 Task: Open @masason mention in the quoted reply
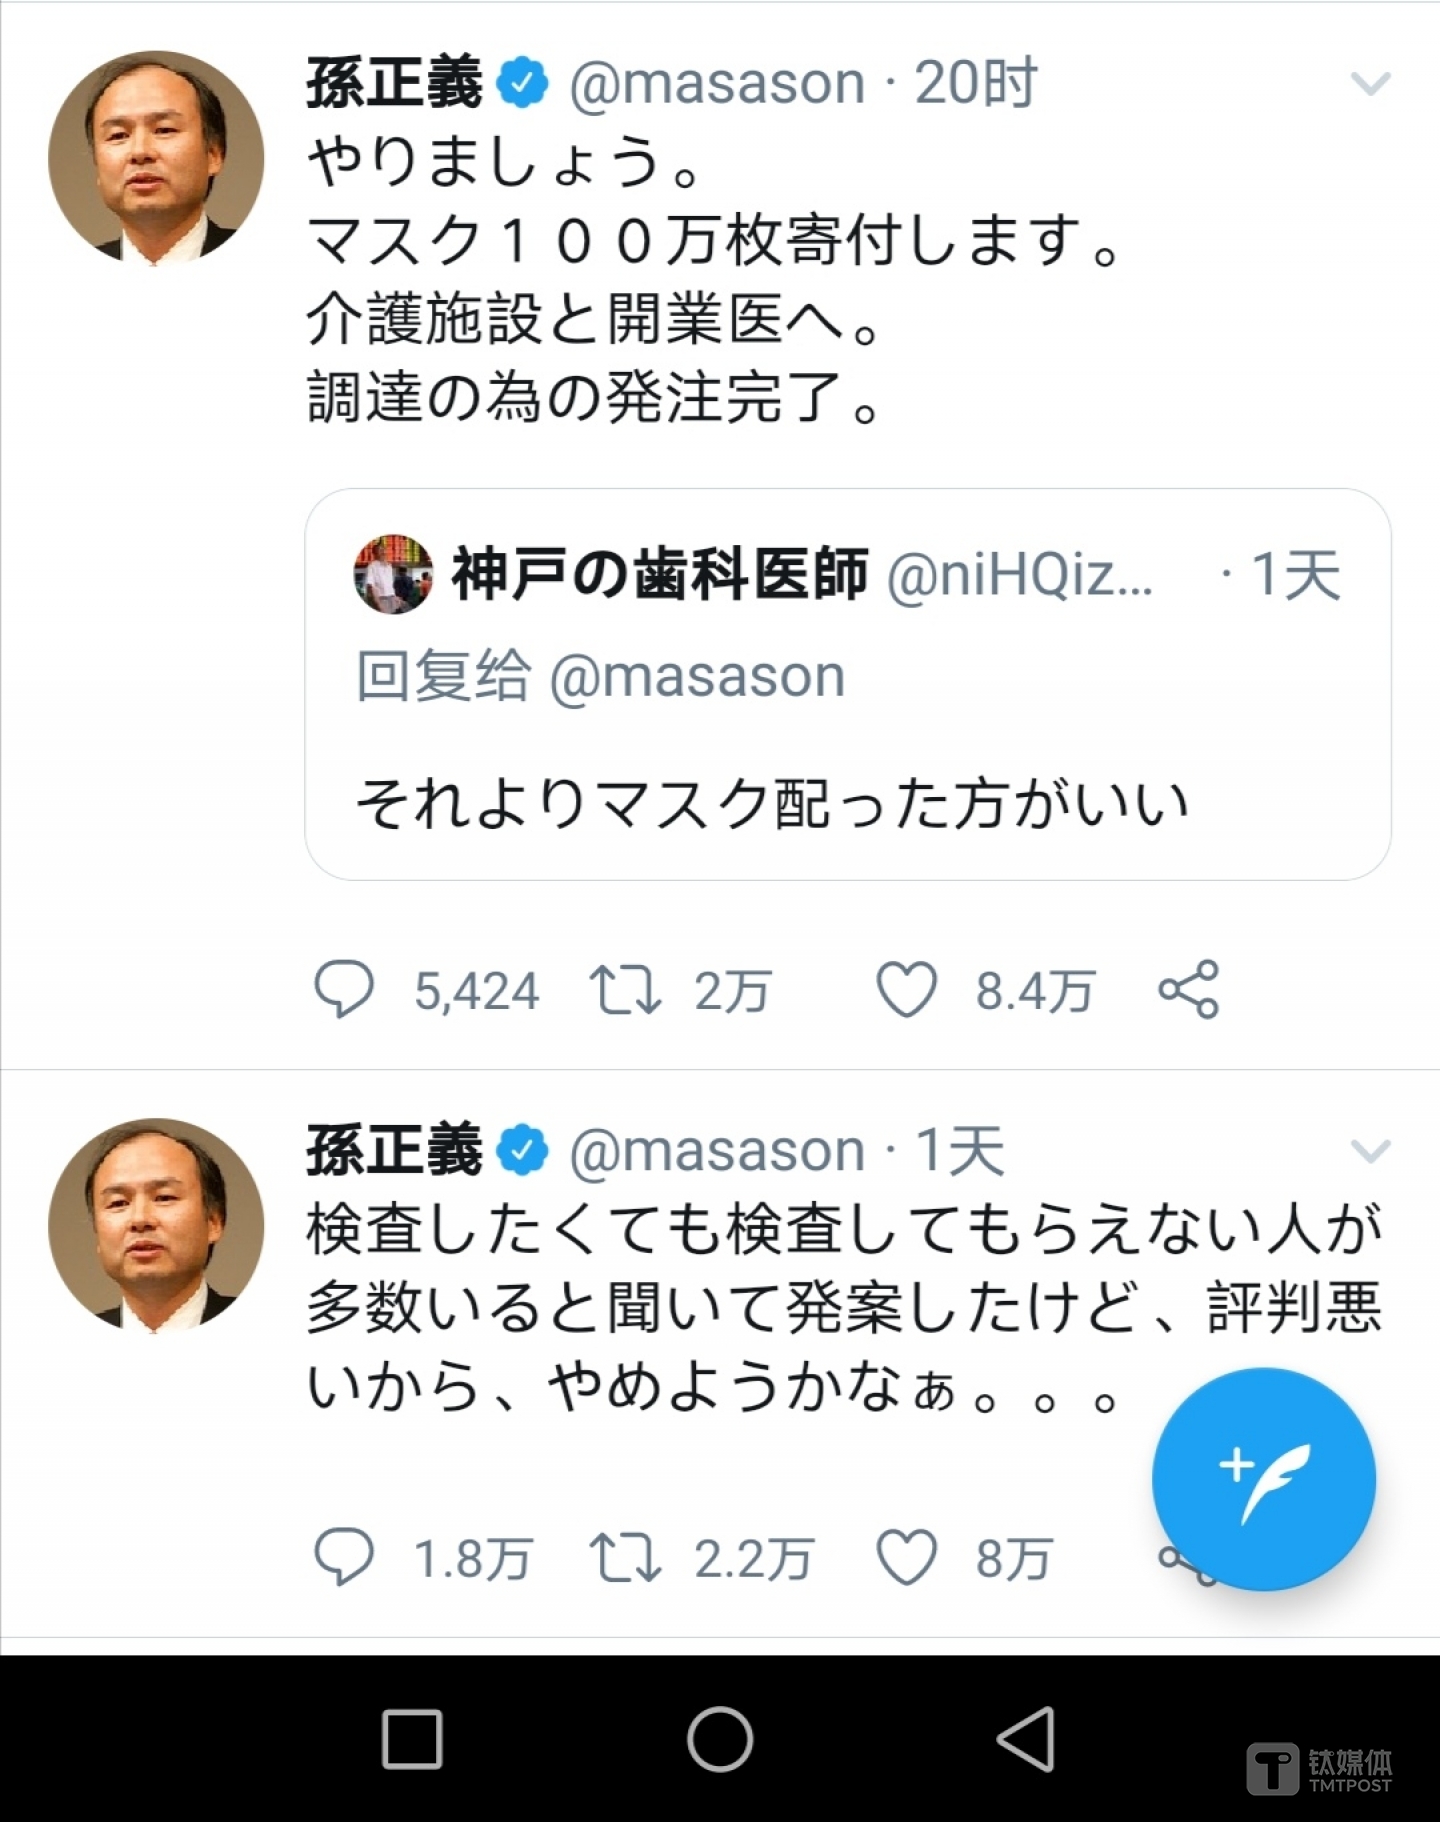tap(697, 677)
